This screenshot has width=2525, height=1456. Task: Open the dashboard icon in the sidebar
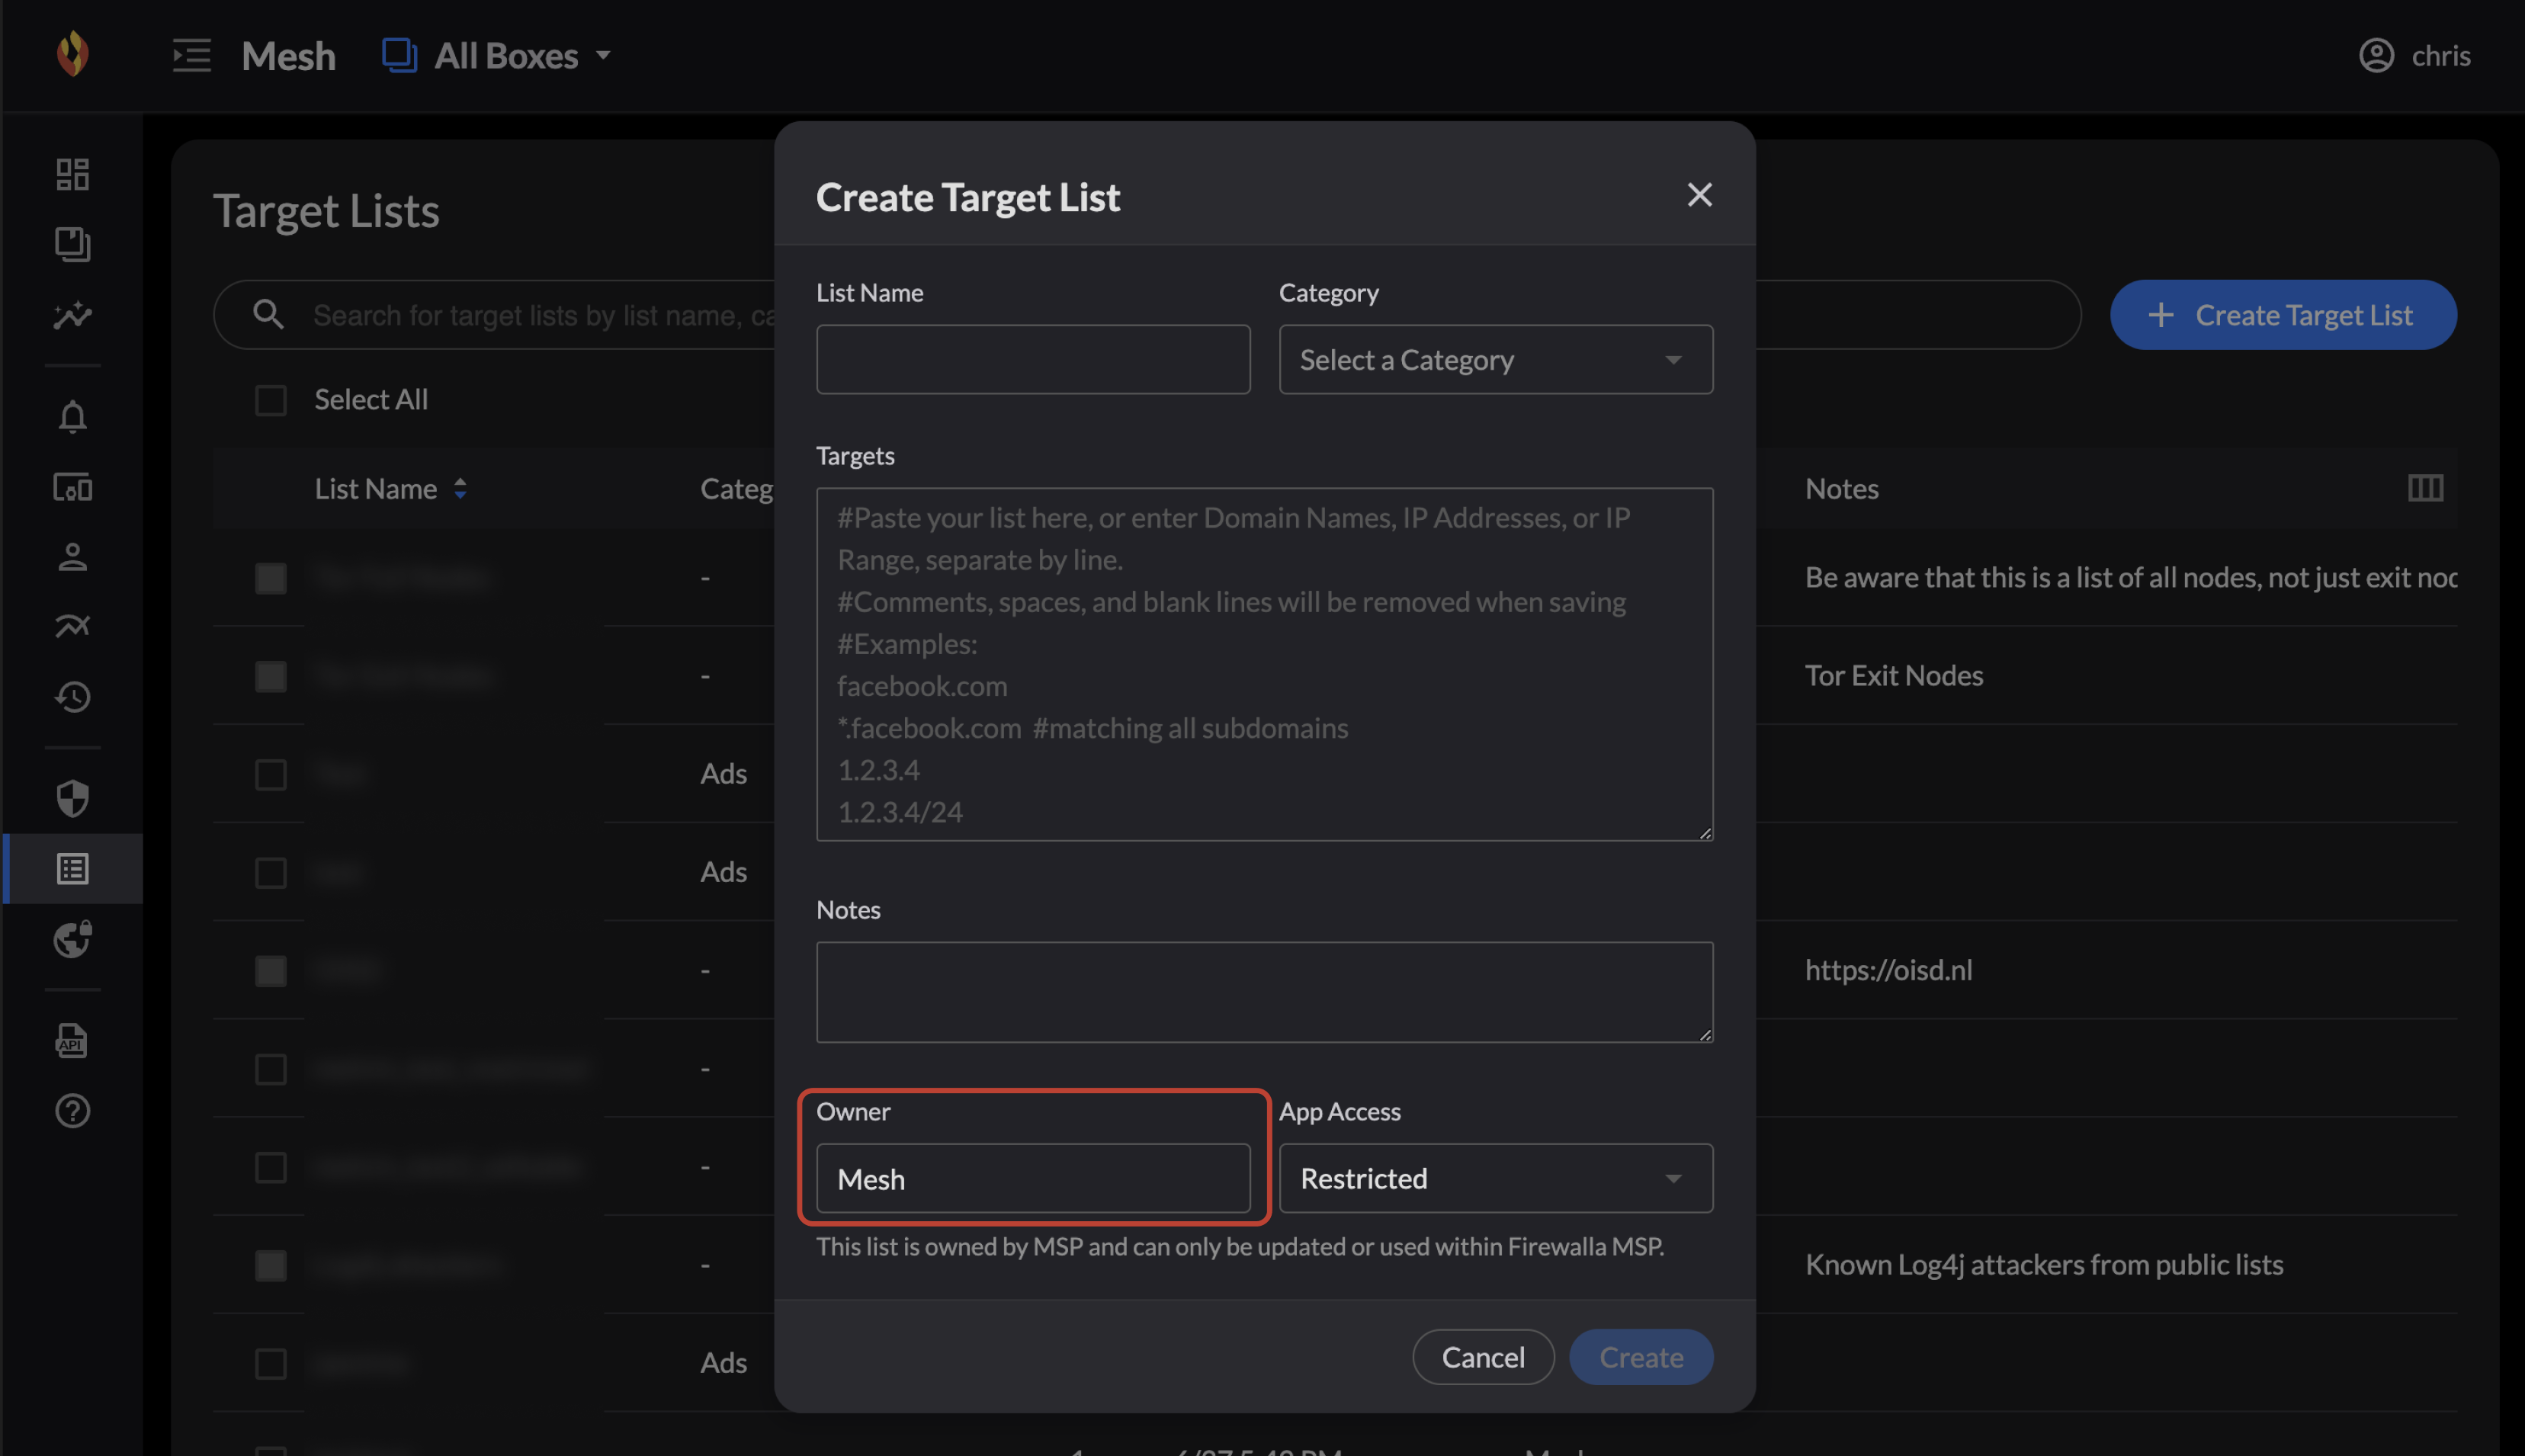click(x=72, y=174)
